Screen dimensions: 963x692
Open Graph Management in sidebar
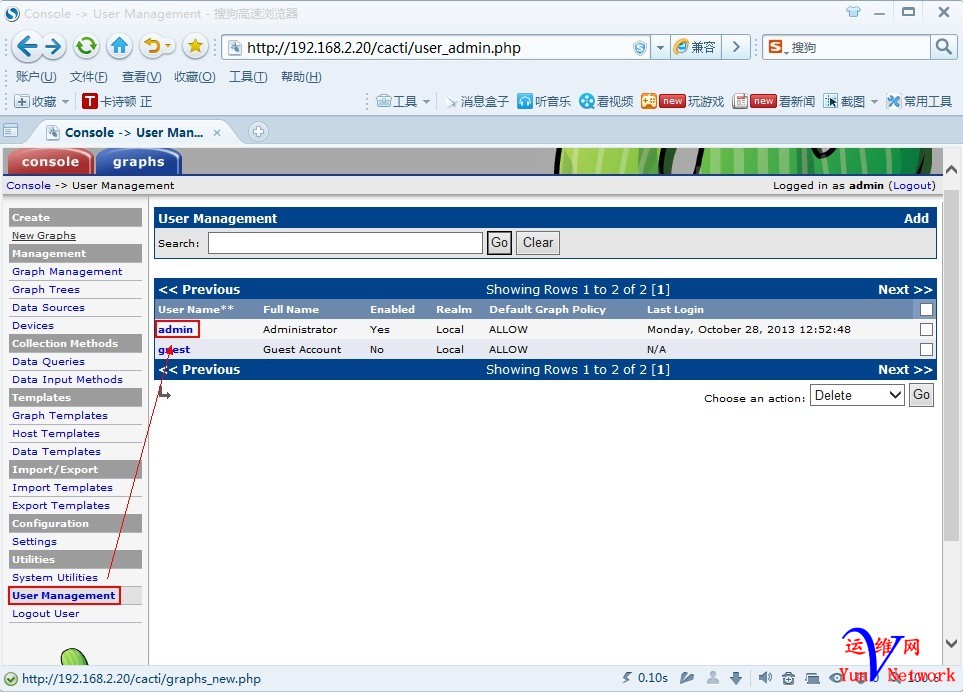(67, 271)
